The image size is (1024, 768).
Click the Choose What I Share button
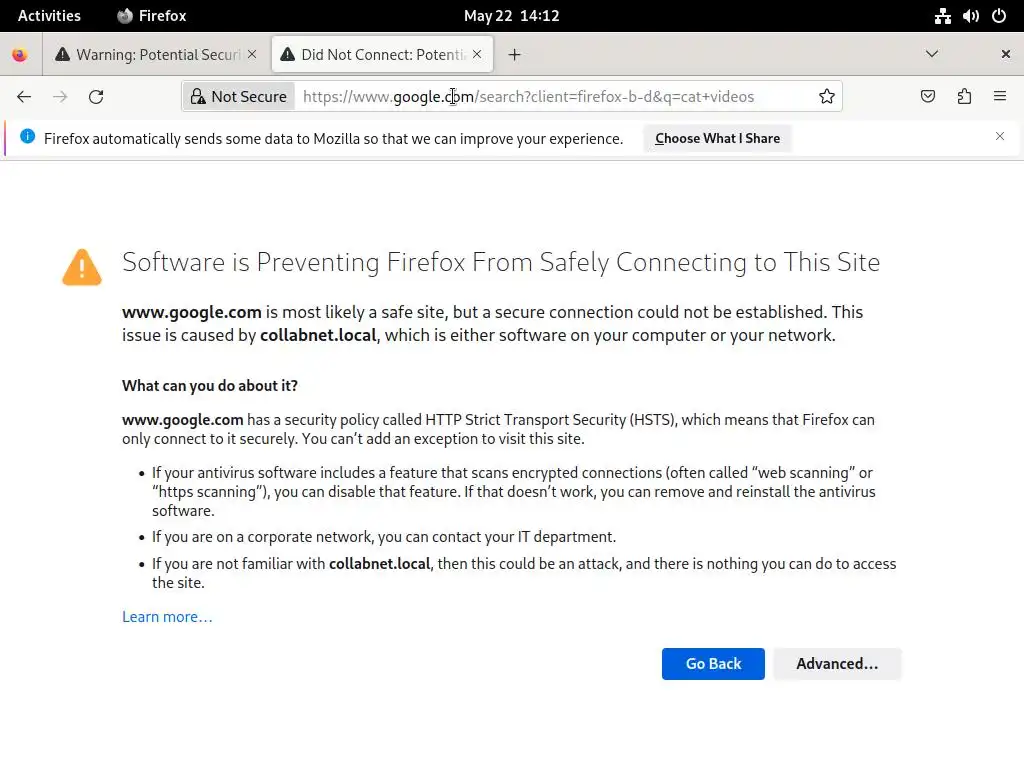pos(717,139)
